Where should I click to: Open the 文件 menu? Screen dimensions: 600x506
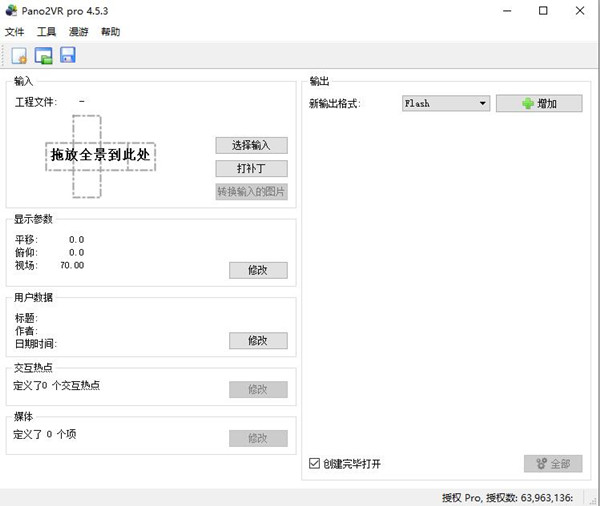tap(15, 32)
